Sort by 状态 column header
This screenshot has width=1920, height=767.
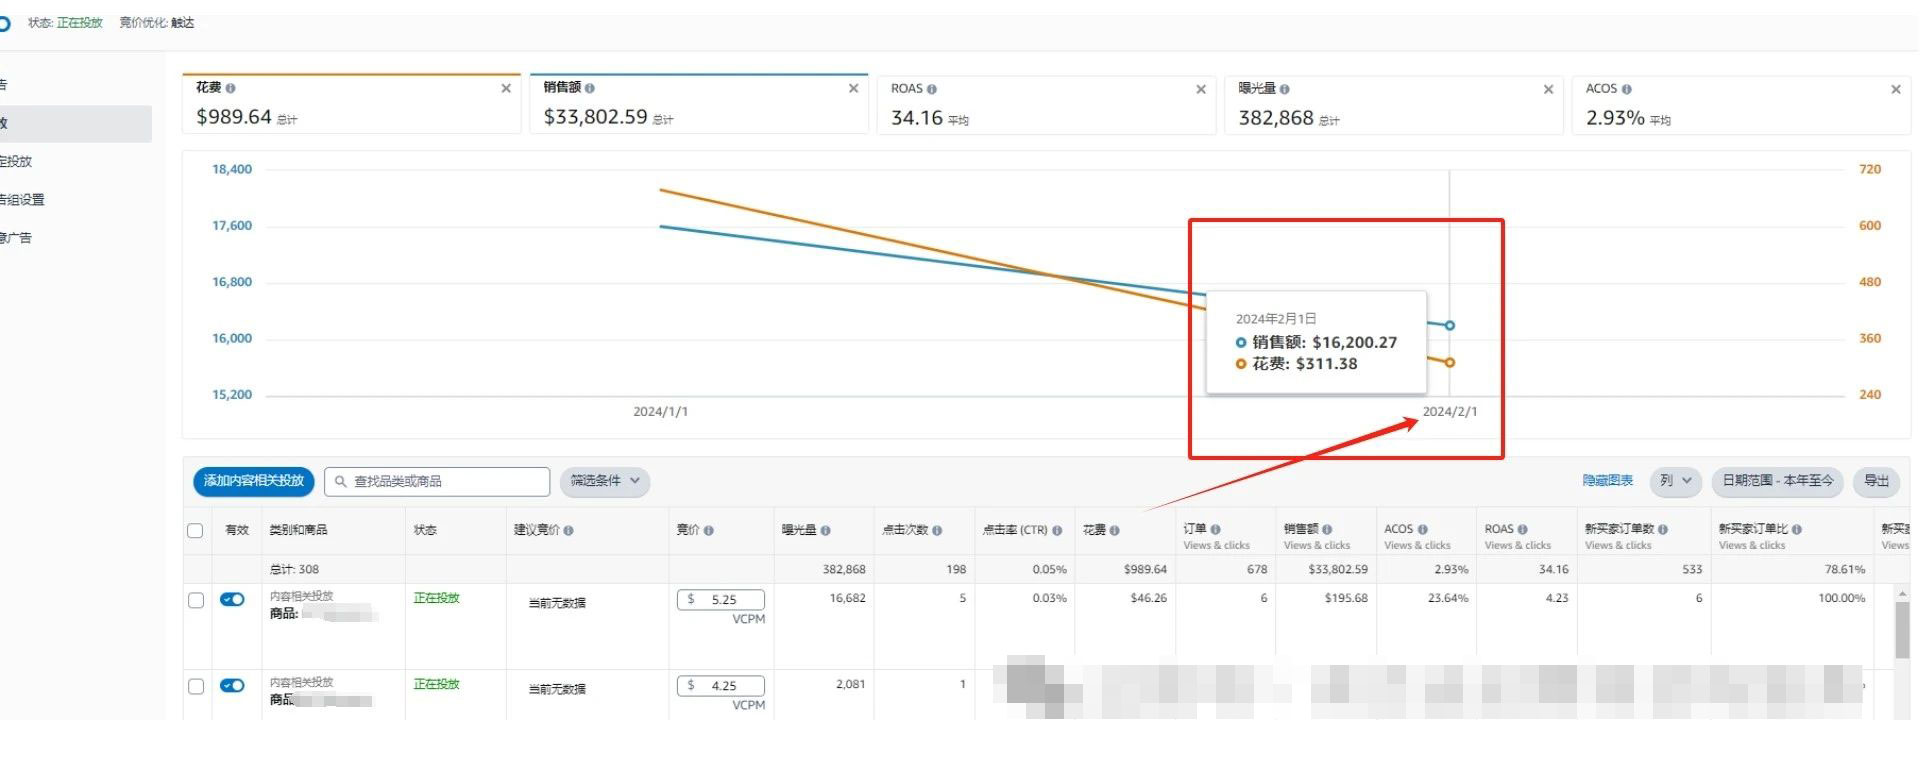click(x=425, y=530)
